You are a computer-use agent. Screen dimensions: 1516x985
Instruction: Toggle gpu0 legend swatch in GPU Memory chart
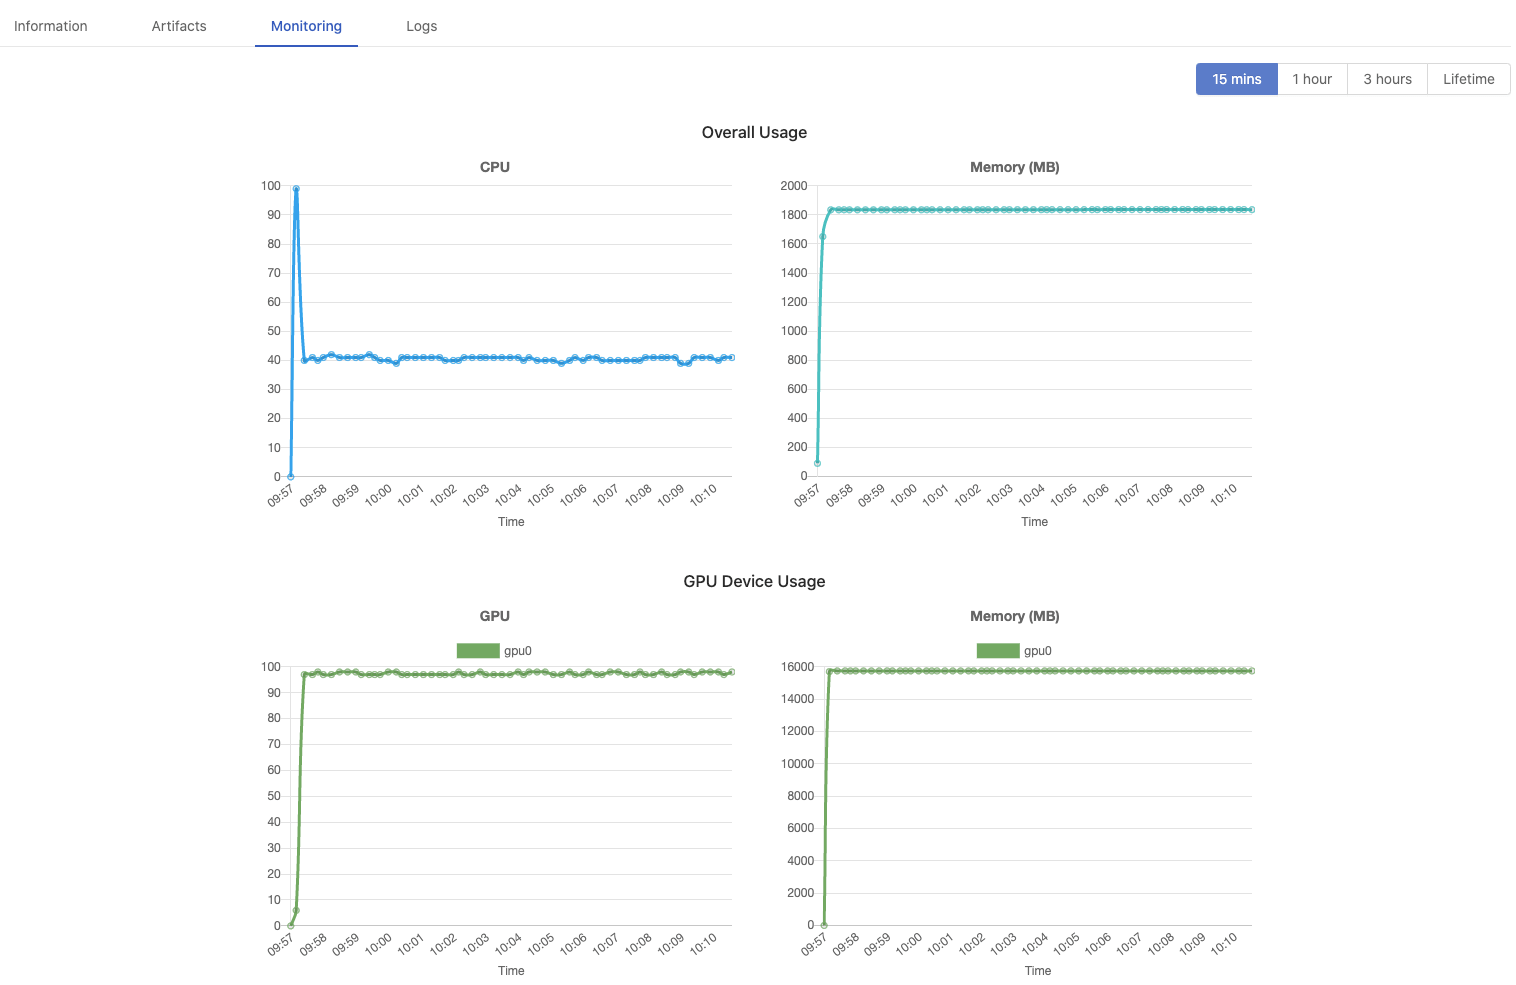click(998, 651)
